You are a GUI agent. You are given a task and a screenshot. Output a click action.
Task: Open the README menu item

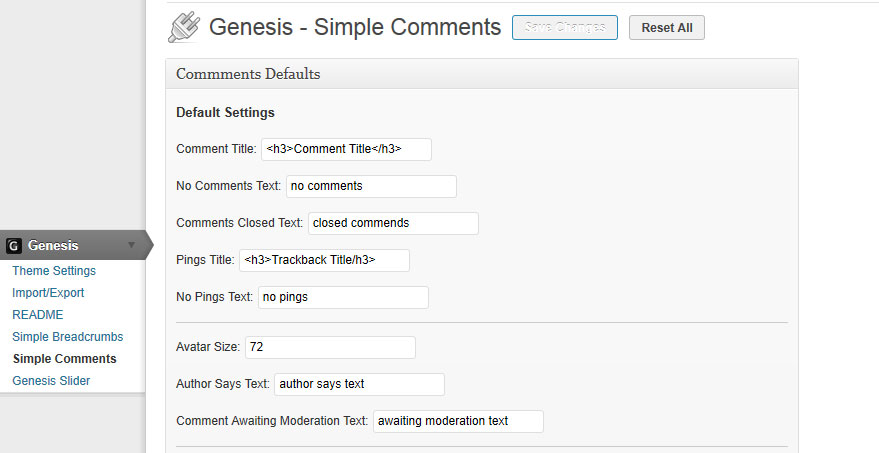37,315
